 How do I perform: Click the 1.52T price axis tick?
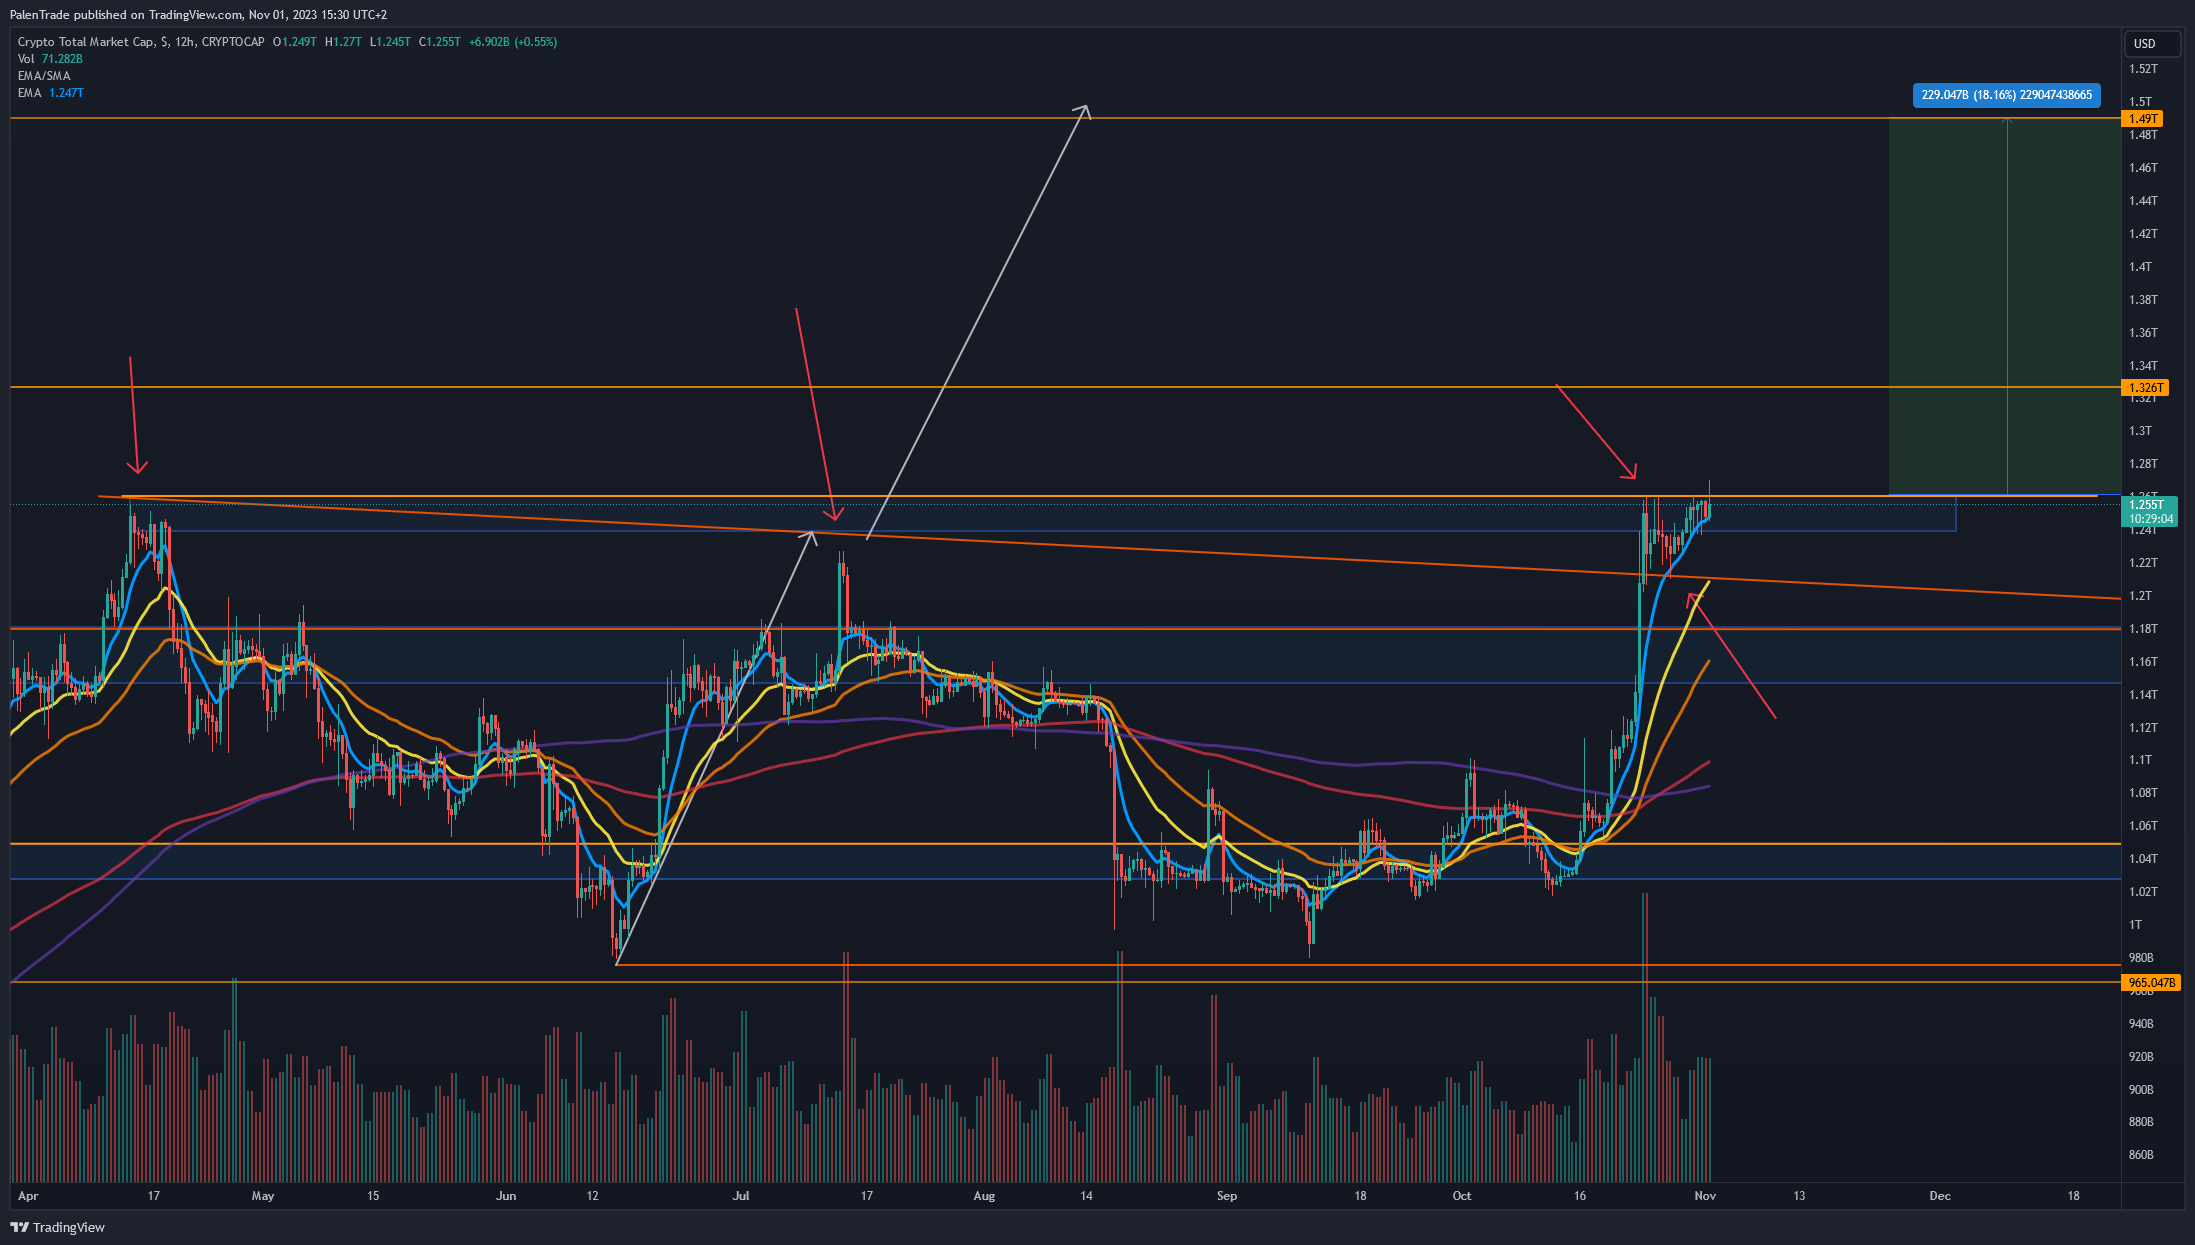point(2143,69)
